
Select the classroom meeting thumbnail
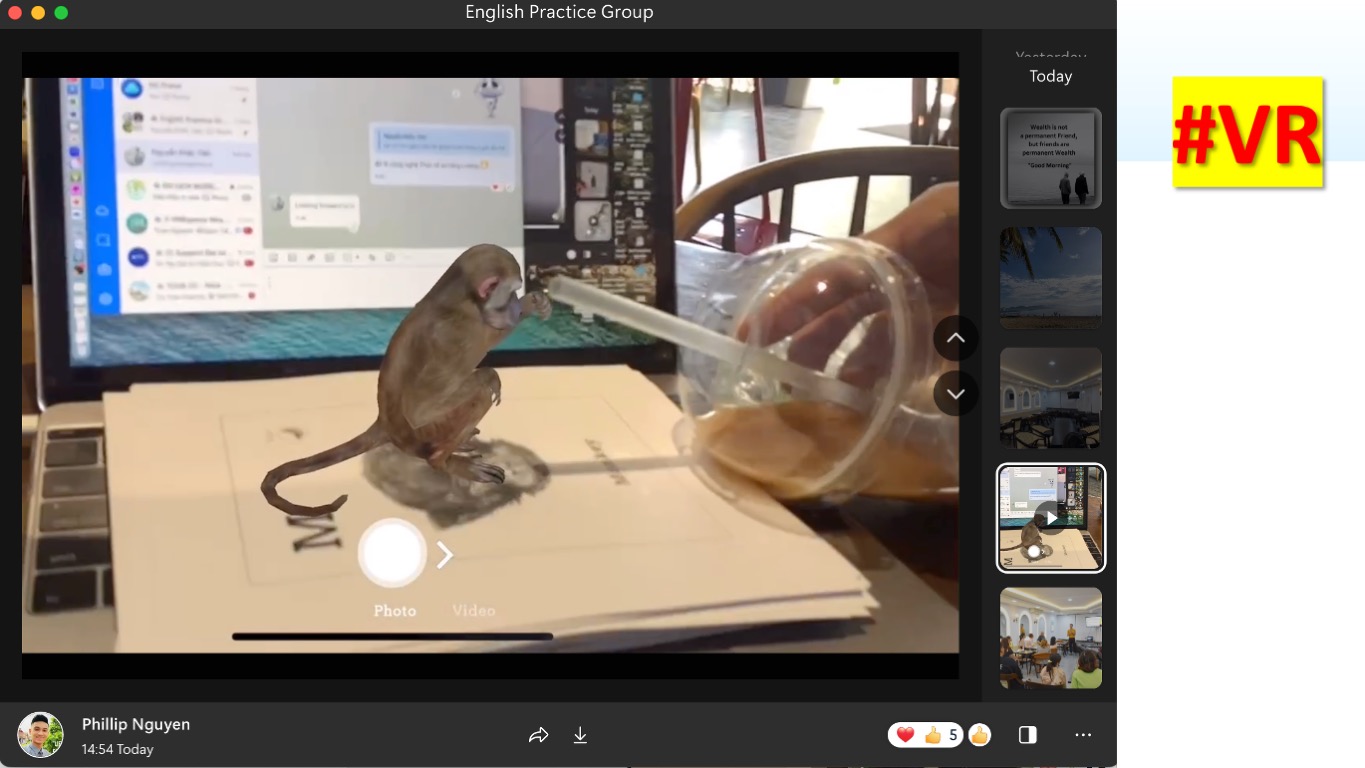pos(1050,637)
